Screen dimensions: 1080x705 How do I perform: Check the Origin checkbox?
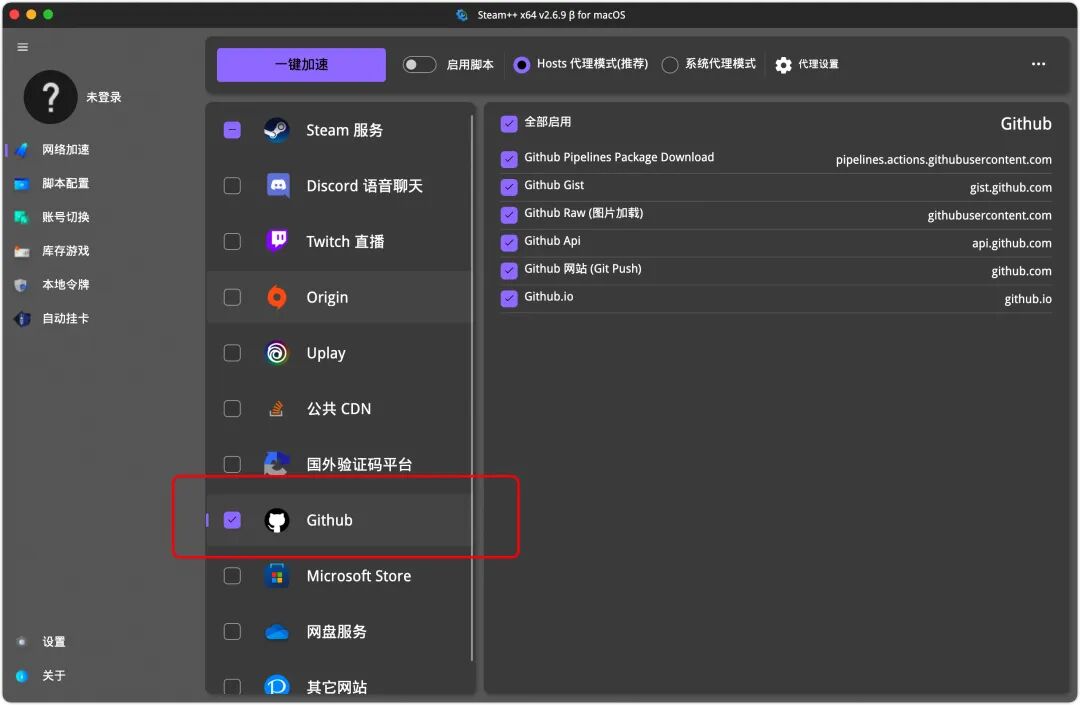pos(232,297)
